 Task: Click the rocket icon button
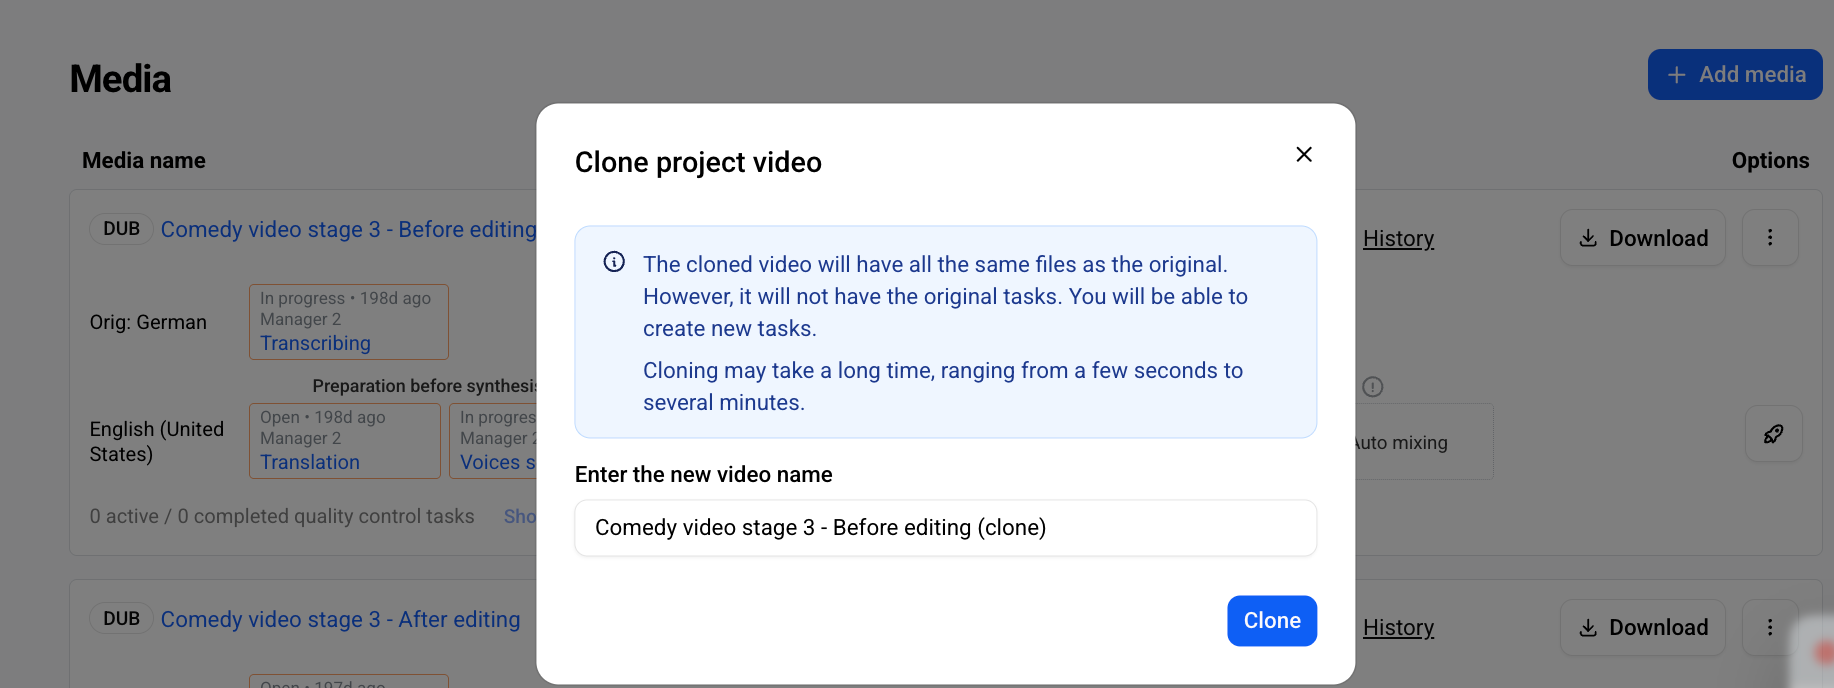[1773, 434]
